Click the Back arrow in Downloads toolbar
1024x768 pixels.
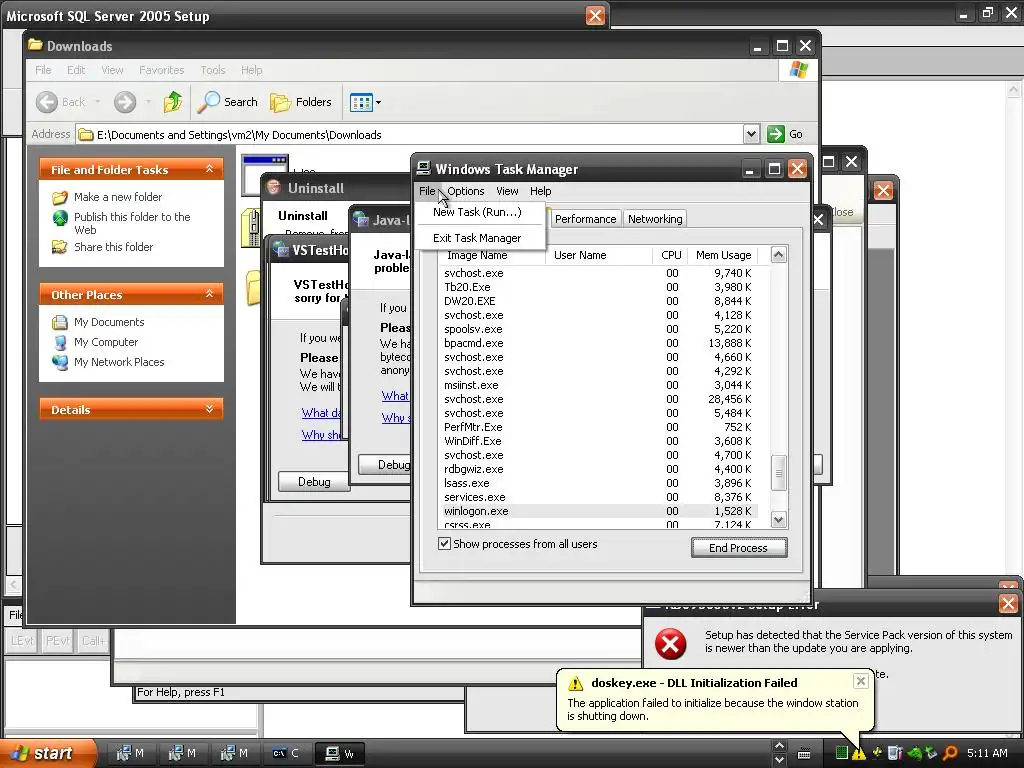47,102
